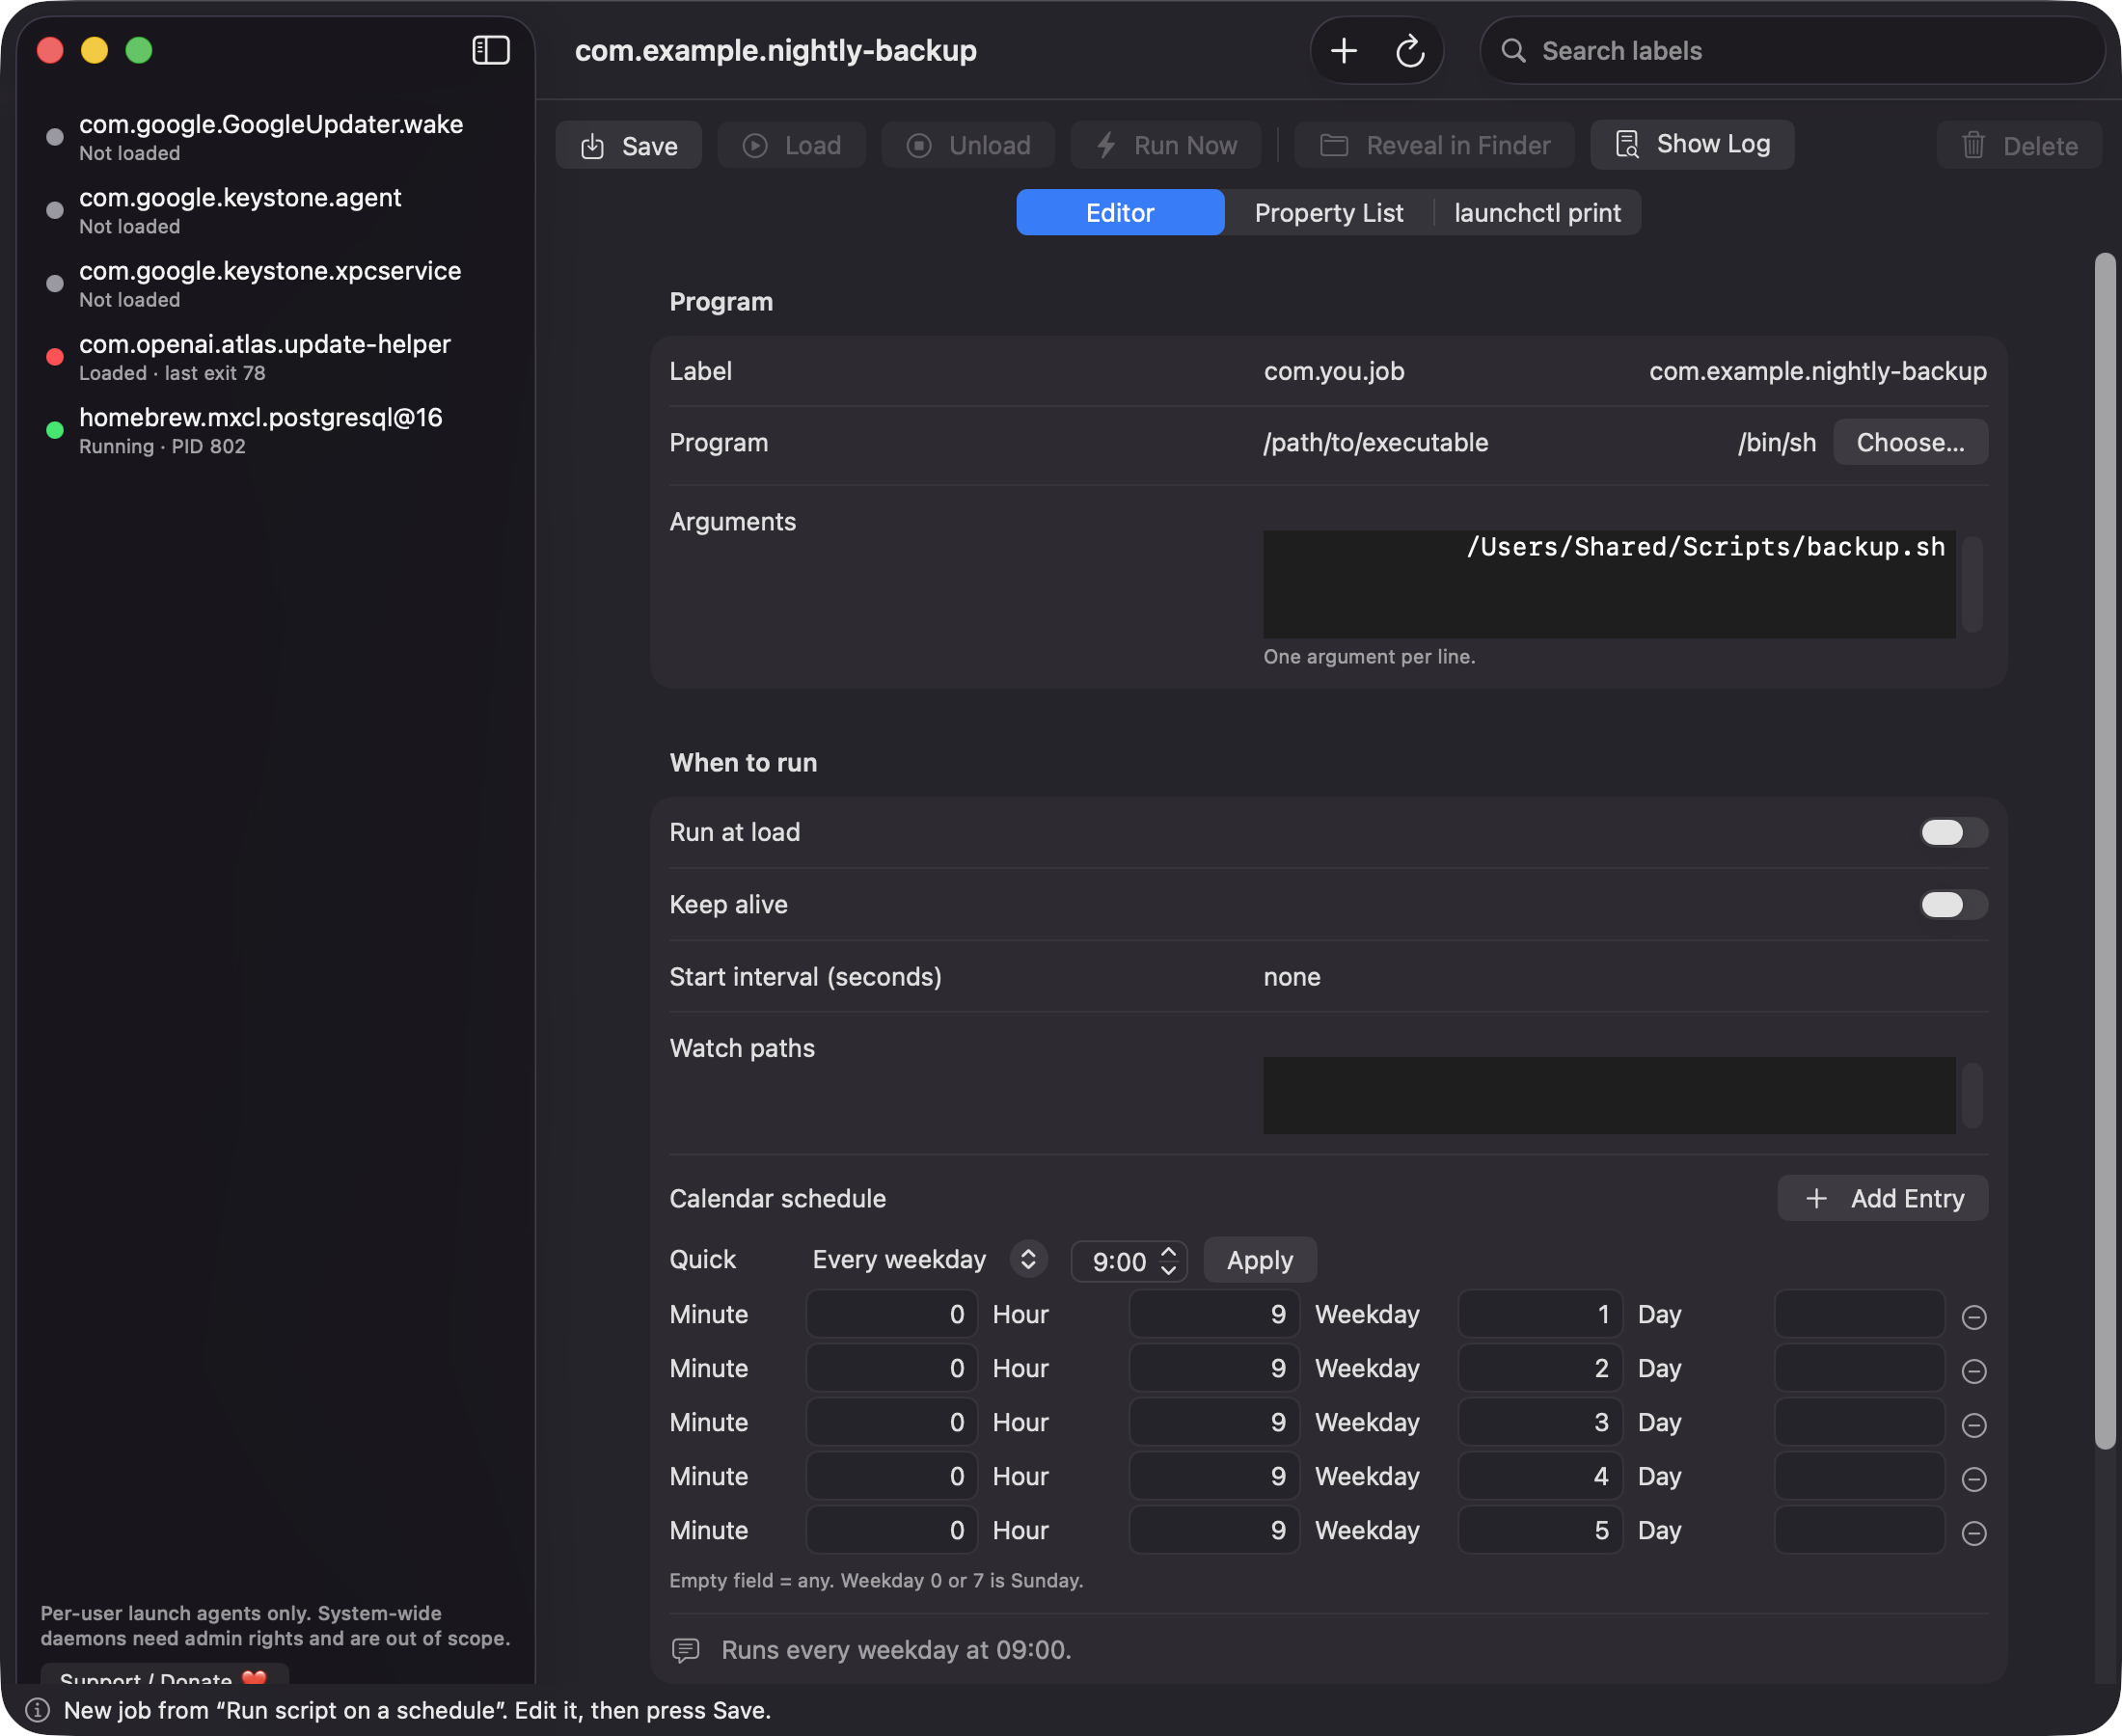Remove the Weekday 5 calendar entry

[x=1973, y=1533]
